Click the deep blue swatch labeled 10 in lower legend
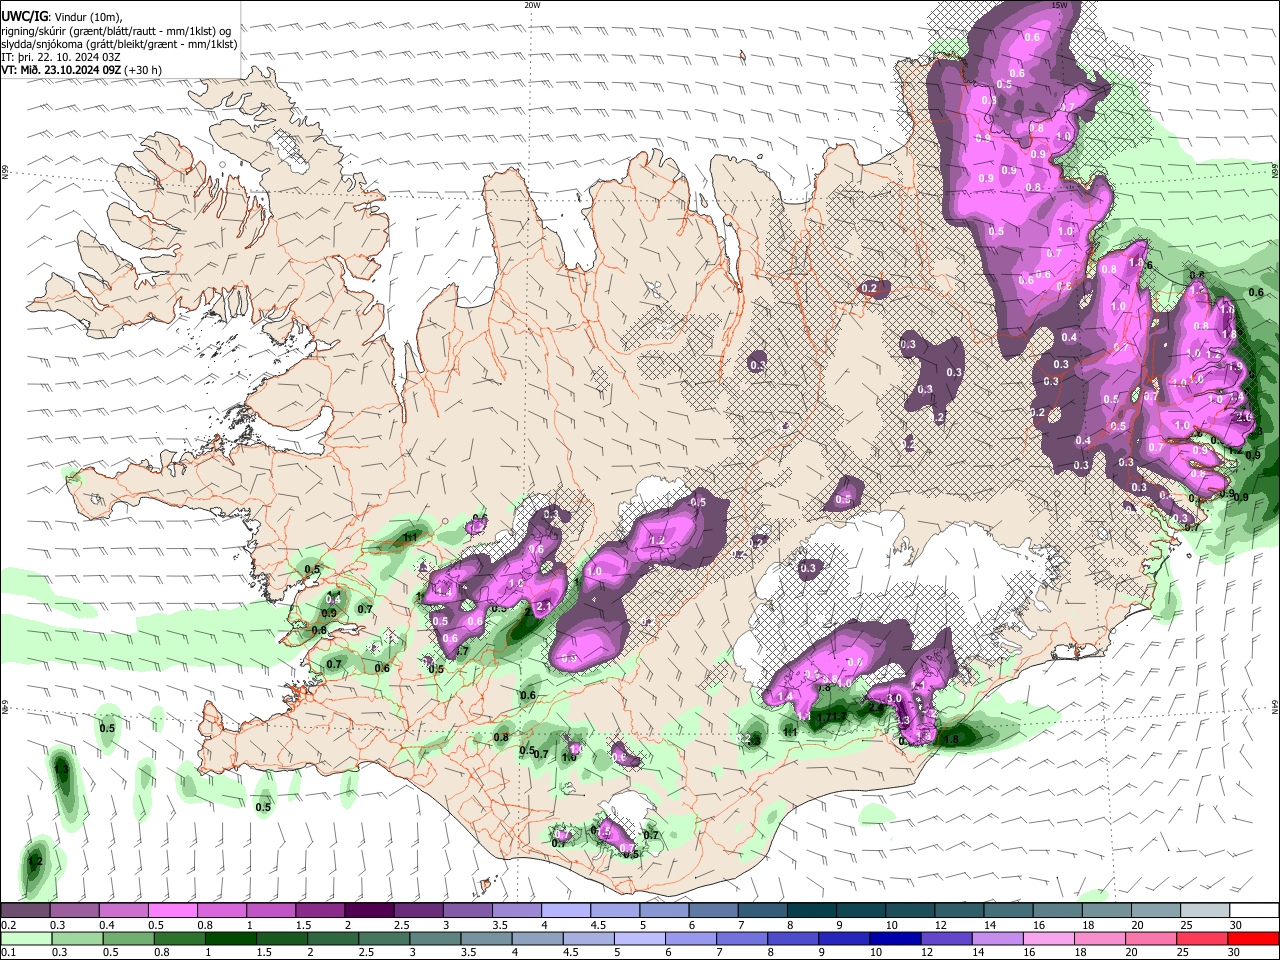 [896, 938]
